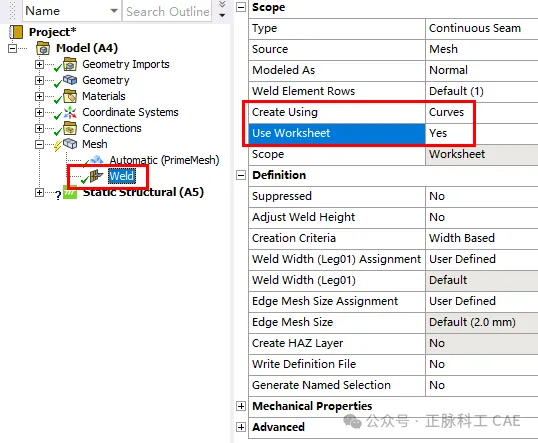Collapse the Mesh tree branch
This screenshot has height=443, width=538.
click(x=39, y=144)
